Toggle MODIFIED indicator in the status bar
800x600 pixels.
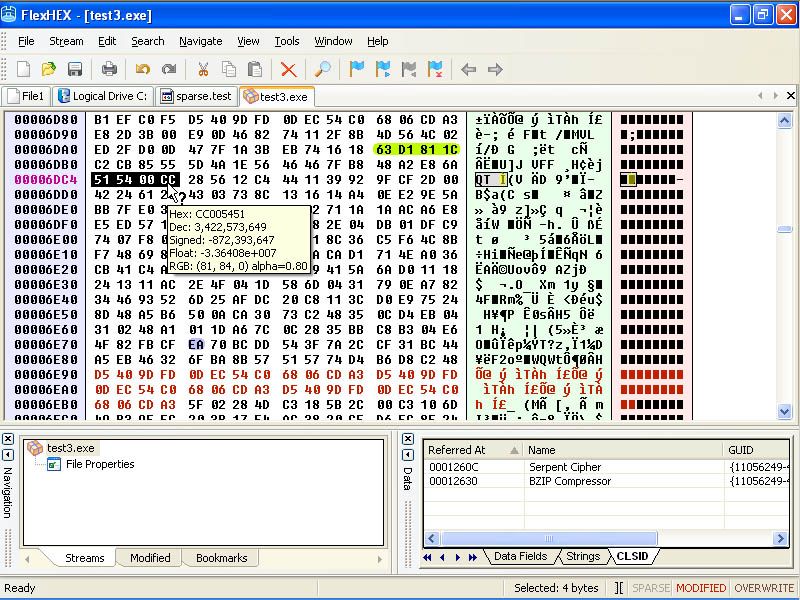[701, 588]
